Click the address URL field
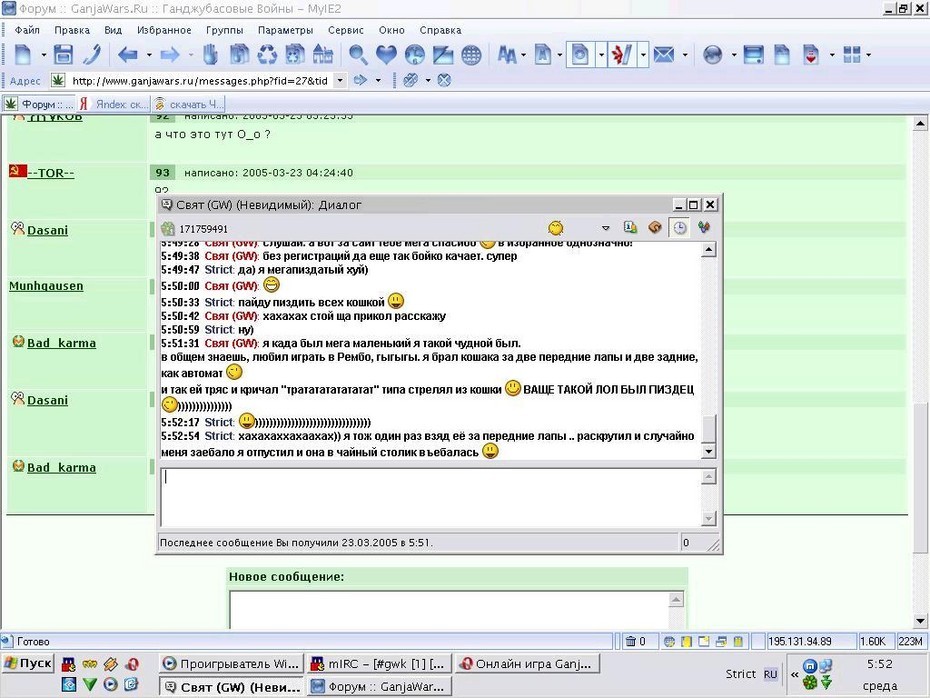Screen dimensions: 930x698 (200, 80)
